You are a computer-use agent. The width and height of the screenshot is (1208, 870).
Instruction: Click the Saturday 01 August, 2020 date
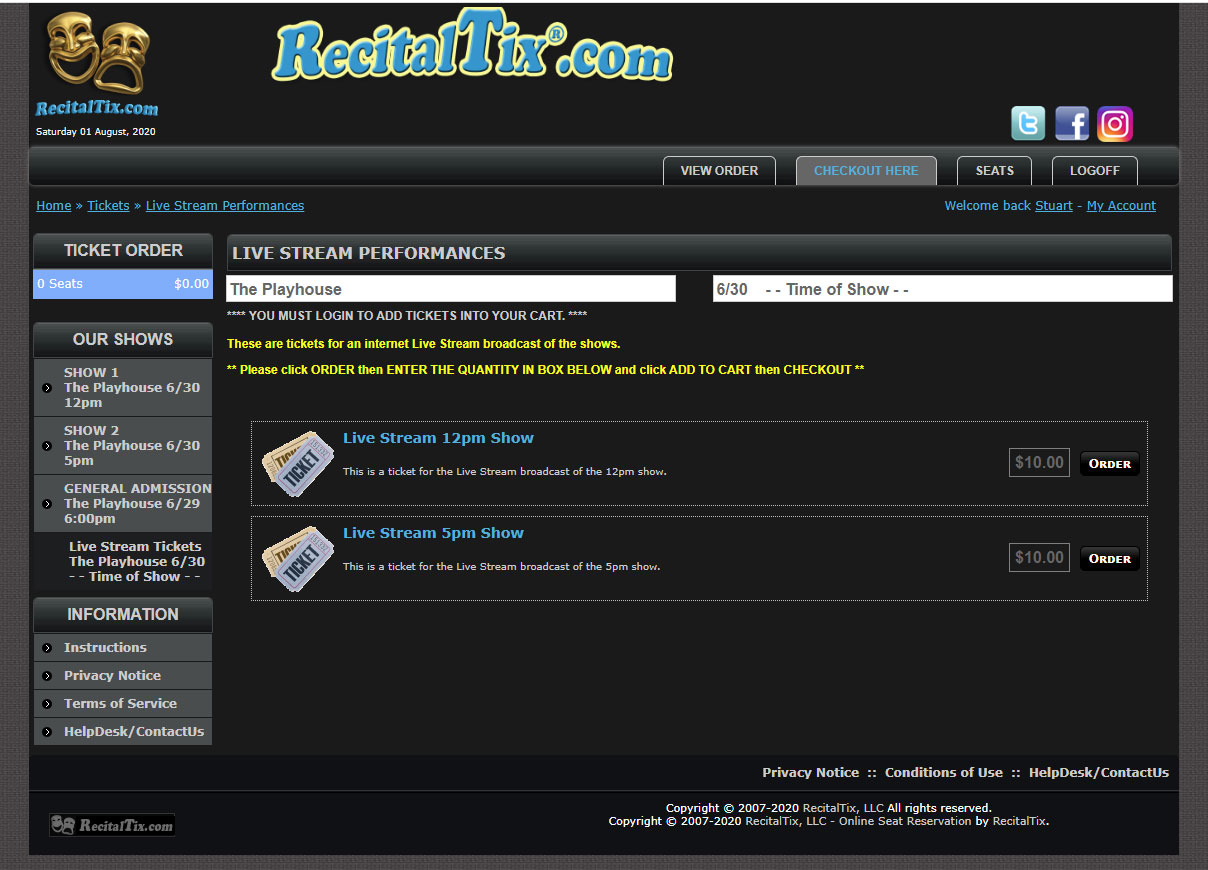pyautogui.click(x=96, y=132)
